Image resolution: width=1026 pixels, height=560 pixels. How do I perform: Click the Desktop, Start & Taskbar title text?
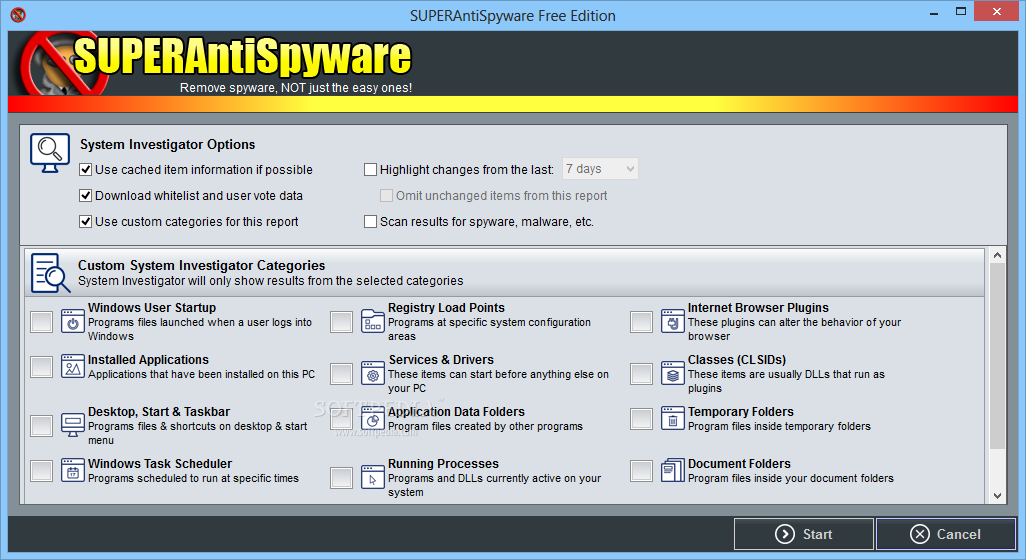coord(159,411)
